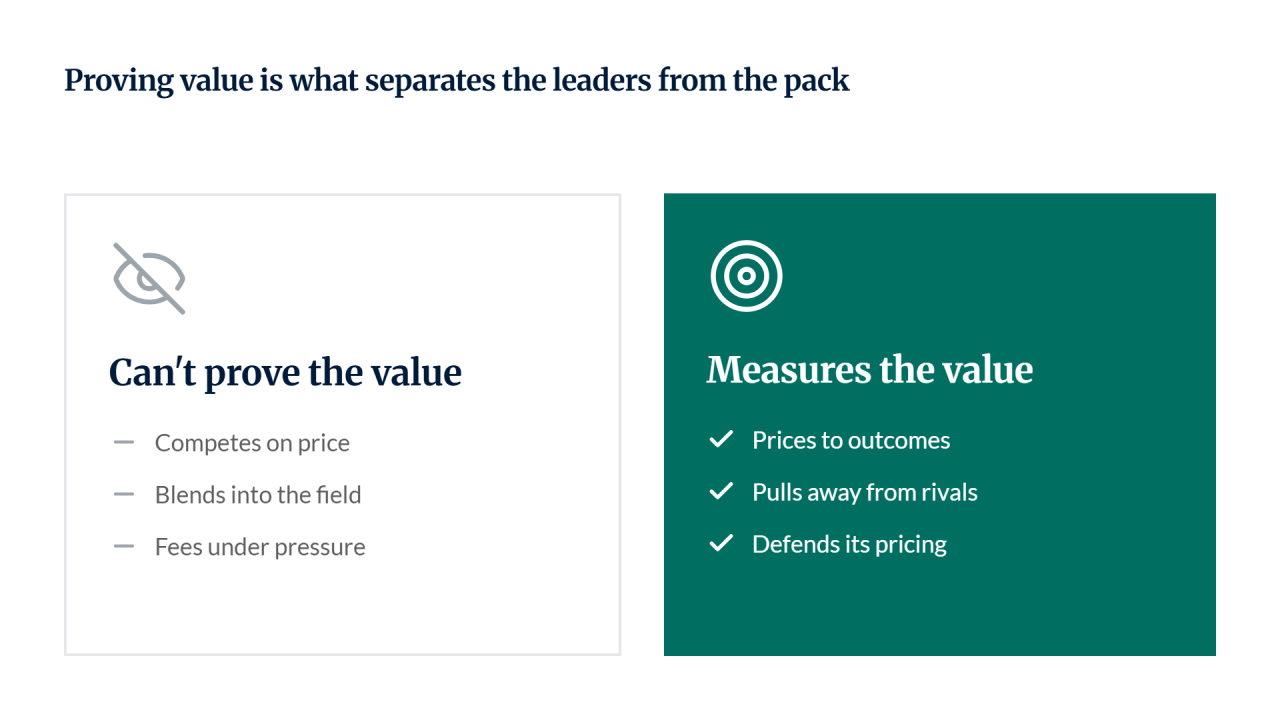Click checkmark beside Prices to outcomes
This screenshot has width=1280, height=720.
coord(721,440)
